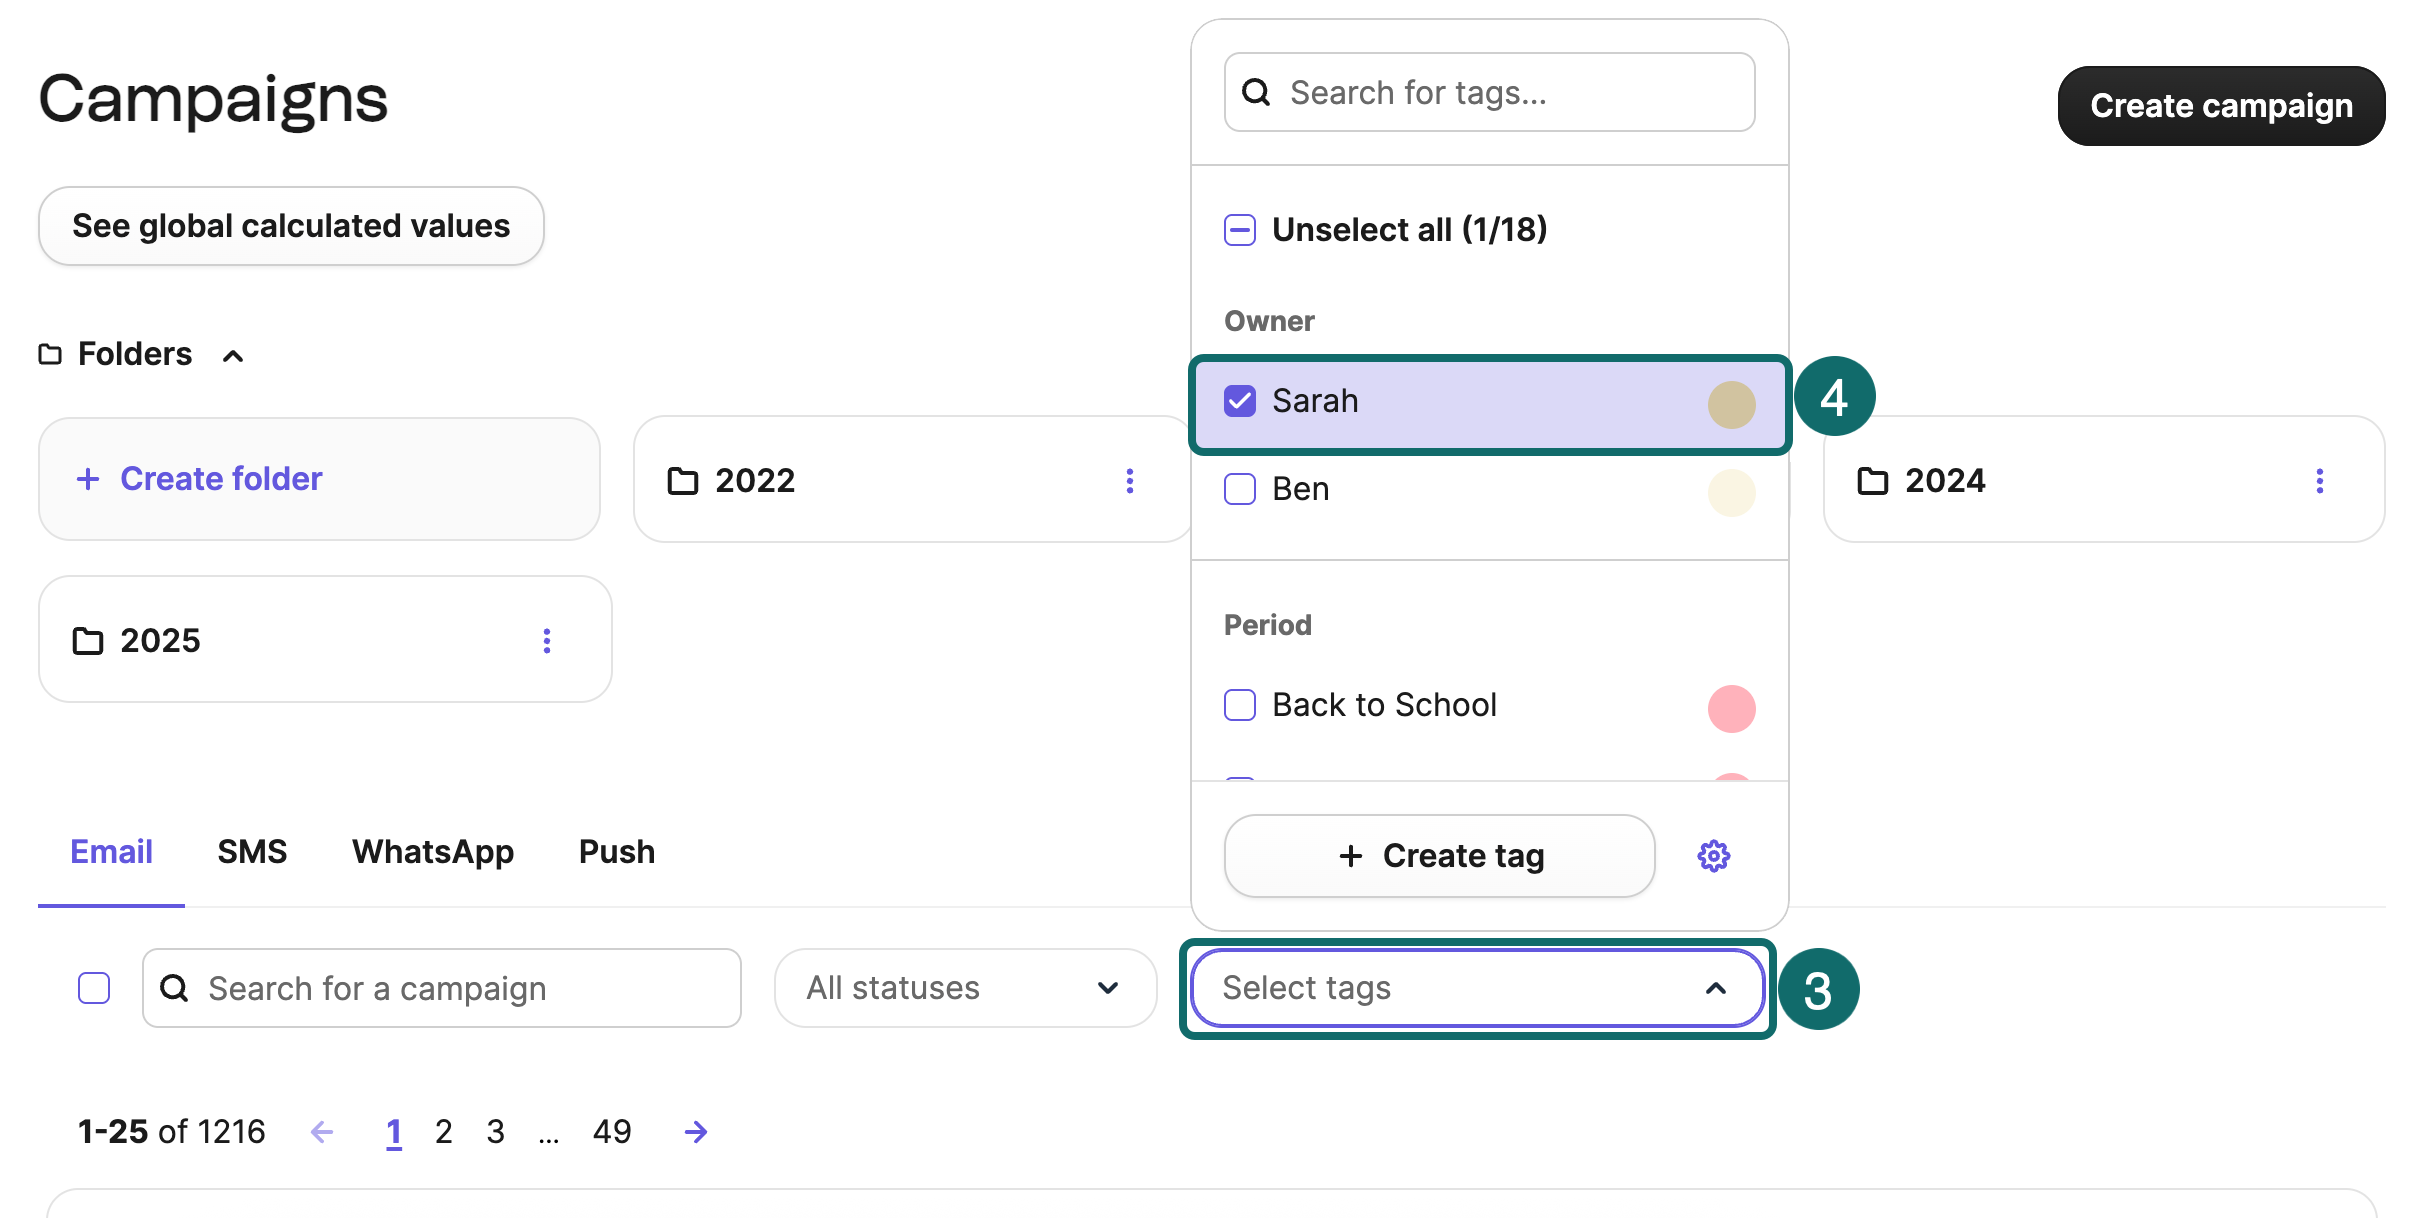2422x1218 pixels.
Task: Go to the next page with the arrow icon
Action: (x=694, y=1131)
